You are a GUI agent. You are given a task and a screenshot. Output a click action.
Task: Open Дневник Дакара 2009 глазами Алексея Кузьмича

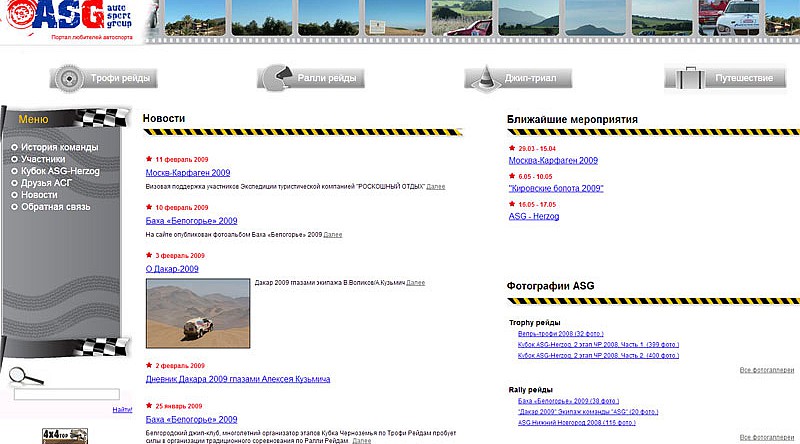pyautogui.click(x=238, y=380)
